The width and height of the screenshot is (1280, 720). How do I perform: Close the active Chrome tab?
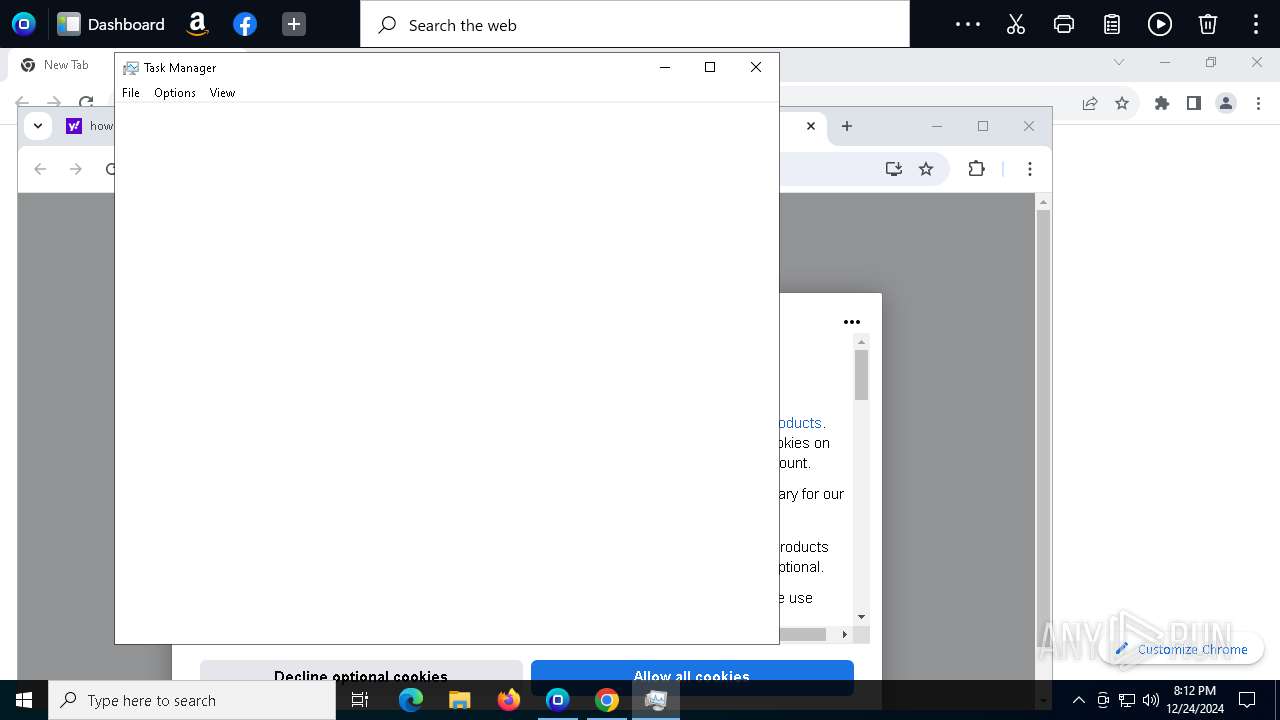point(811,126)
